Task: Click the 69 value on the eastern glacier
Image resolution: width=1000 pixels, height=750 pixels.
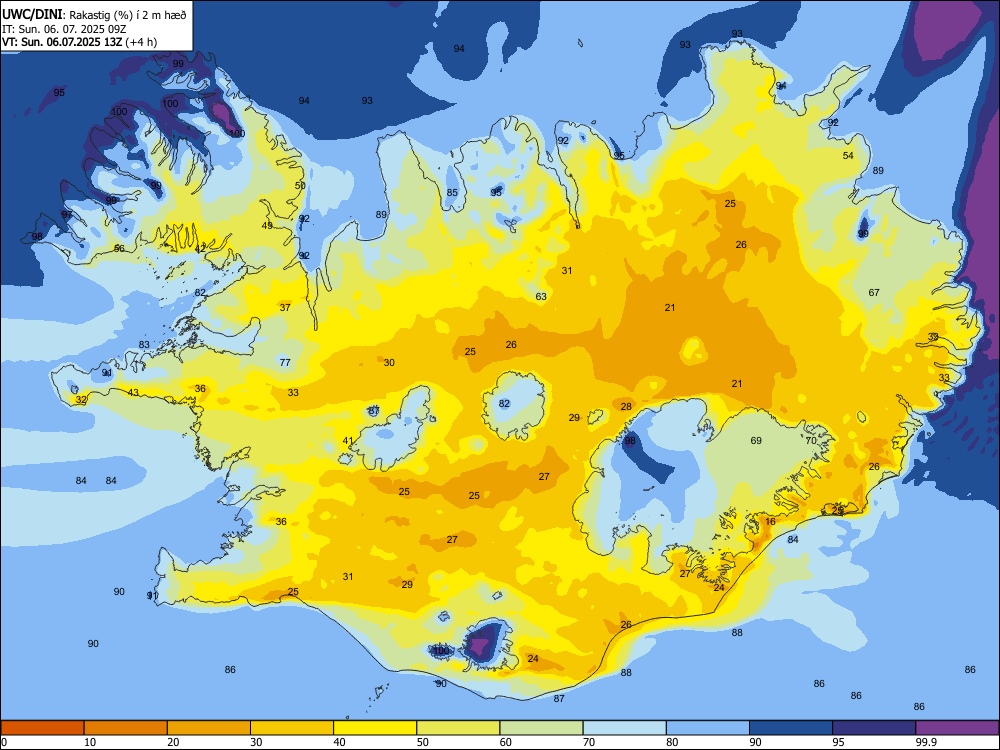Action: click(756, 441)
